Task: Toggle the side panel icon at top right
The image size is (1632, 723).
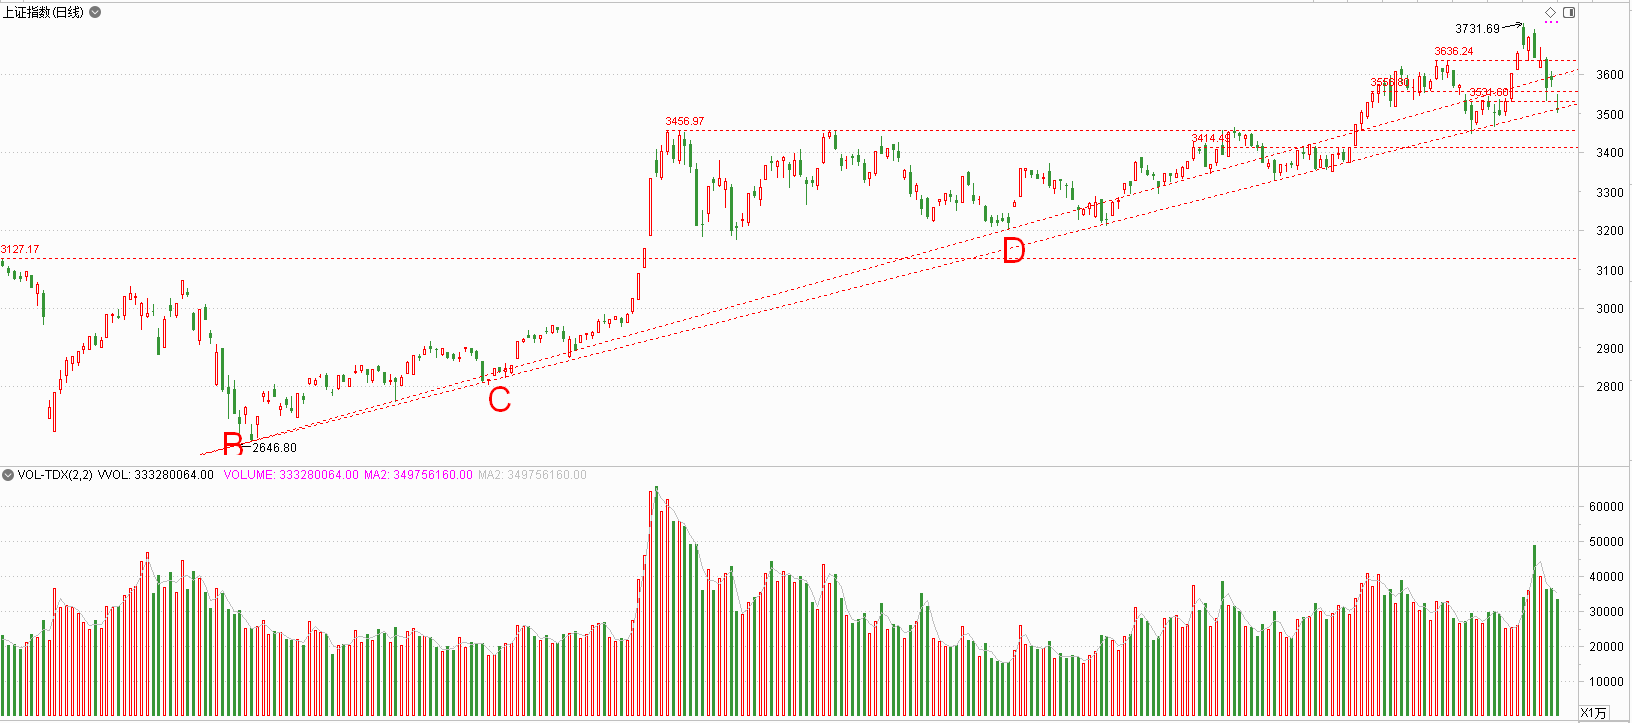Action: click(x=1569, y=12)
